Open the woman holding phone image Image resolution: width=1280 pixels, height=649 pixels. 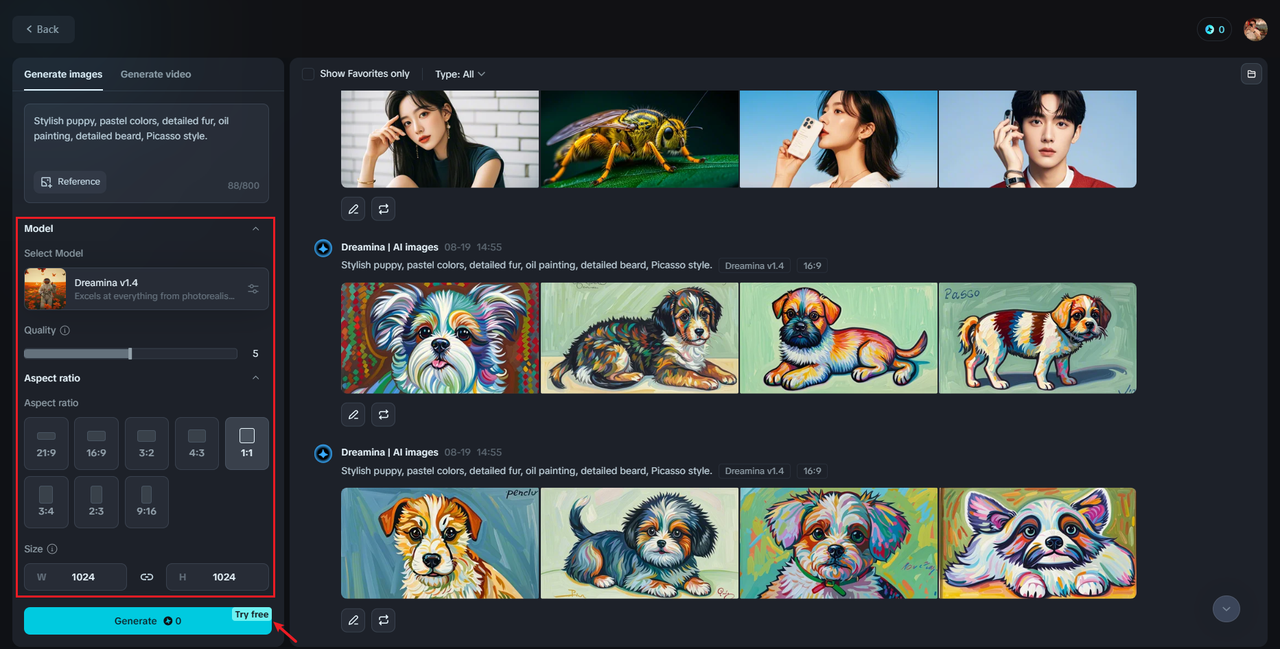[x=838, y=139]
